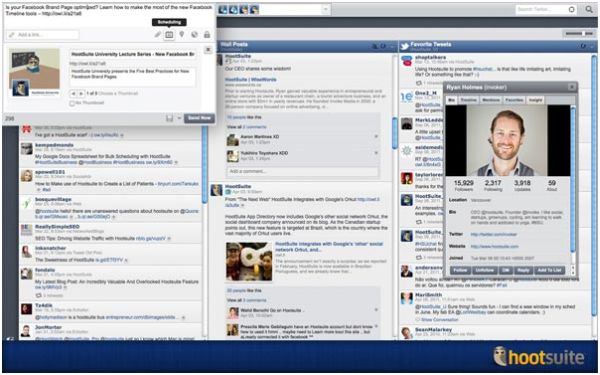
Task: Open MariSmith username in Favorite Tweets
Action: pyautogui.click(x=429, y=295)
